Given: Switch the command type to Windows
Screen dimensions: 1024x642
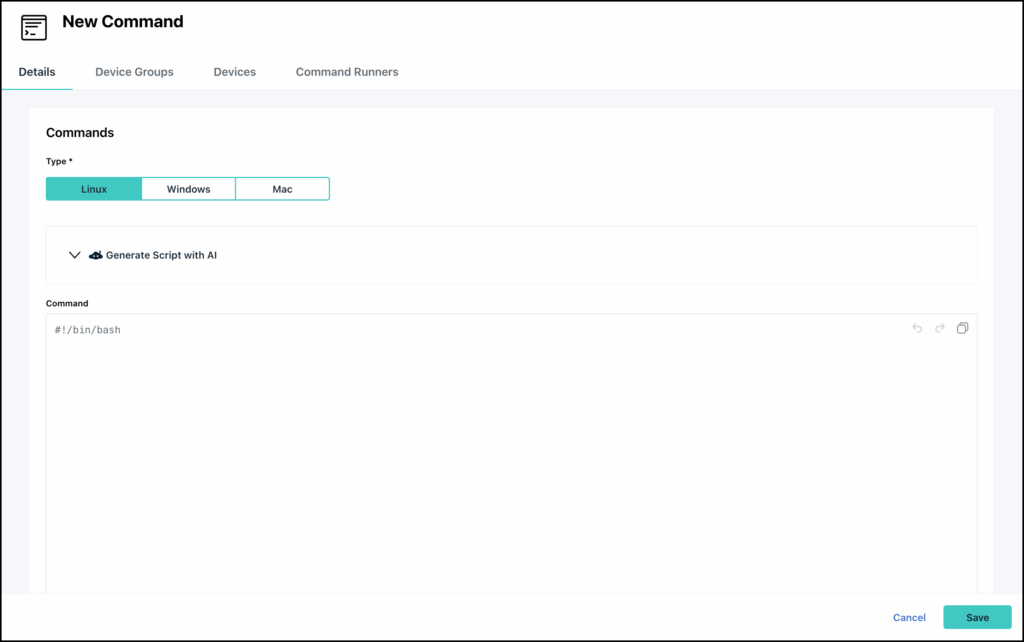Looking at the screenshot, I should click(x=188, y=188).
